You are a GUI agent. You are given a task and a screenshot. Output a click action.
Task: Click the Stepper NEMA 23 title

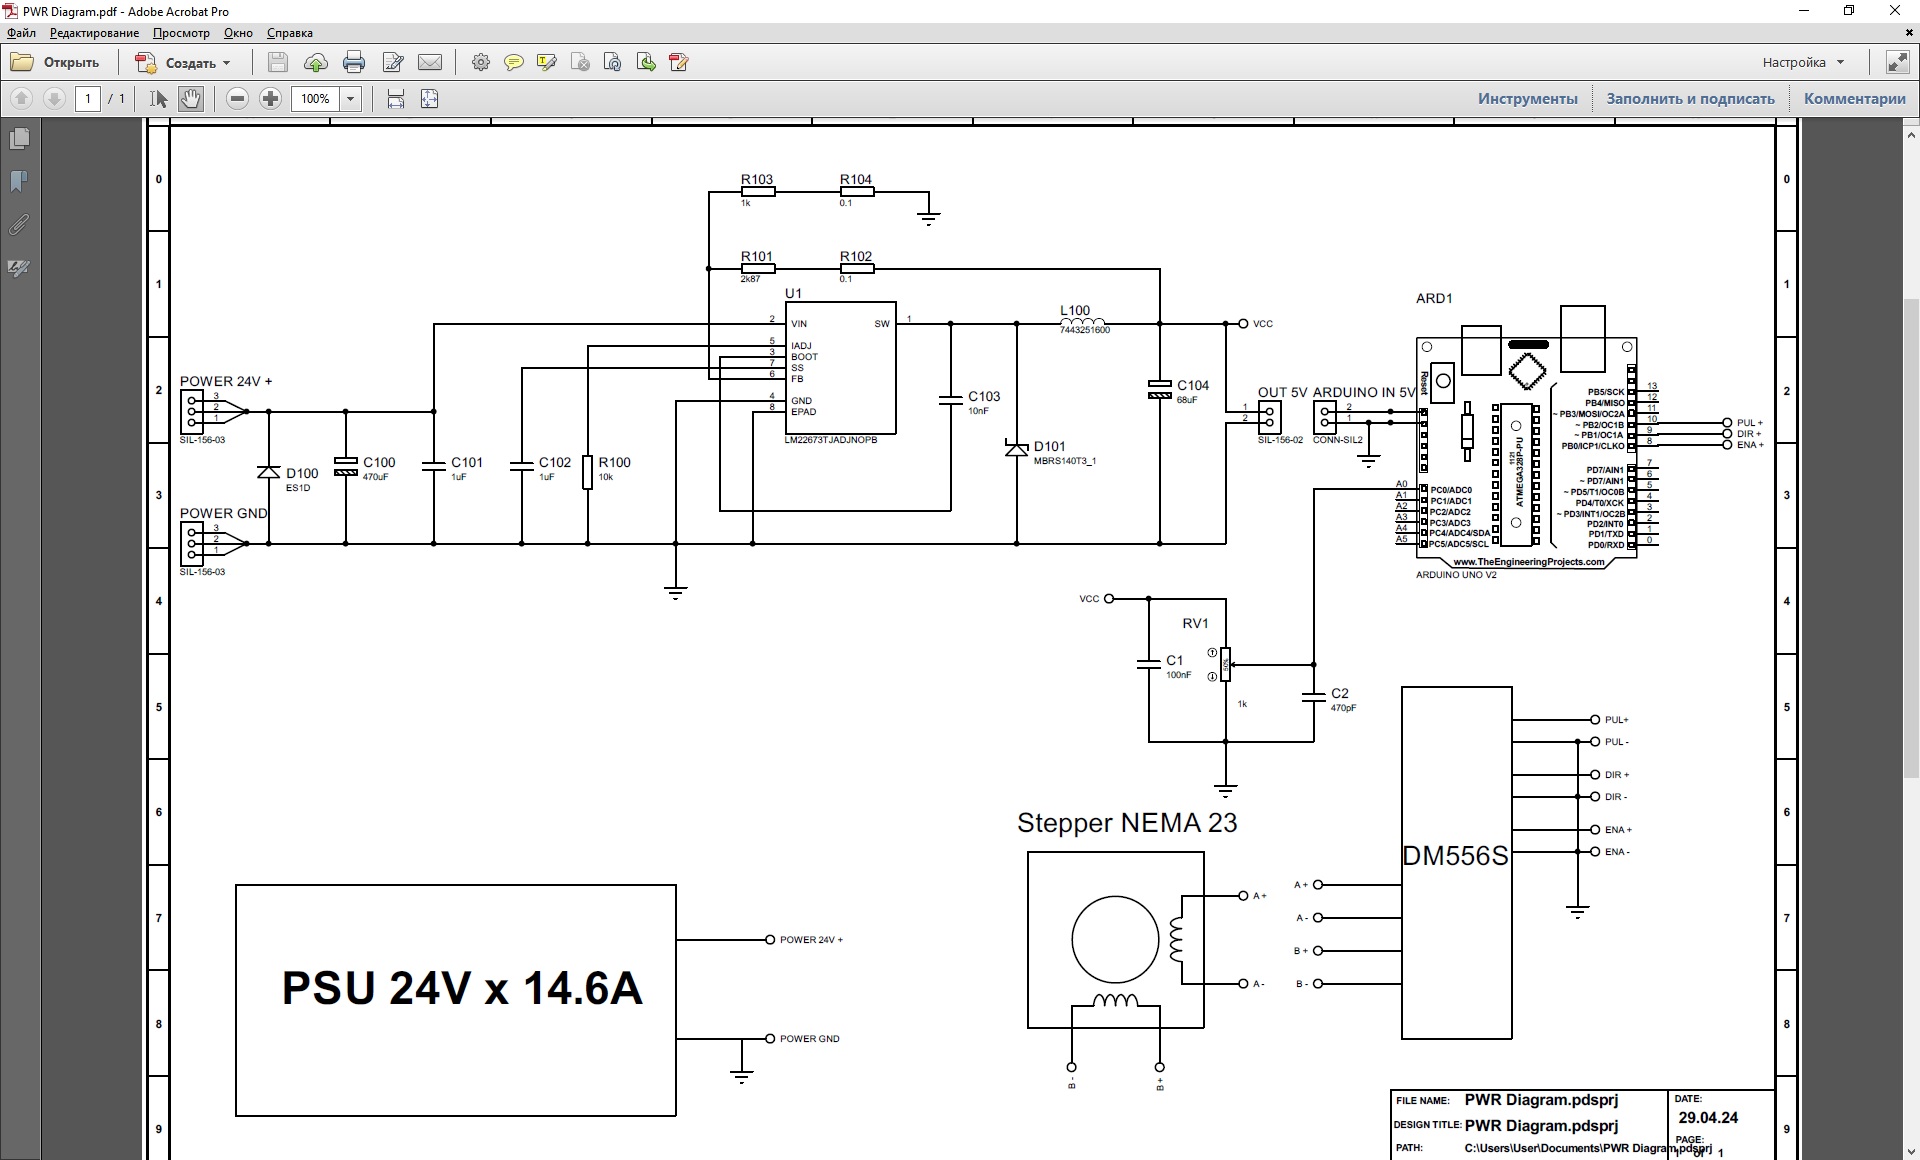(1127, 823)
